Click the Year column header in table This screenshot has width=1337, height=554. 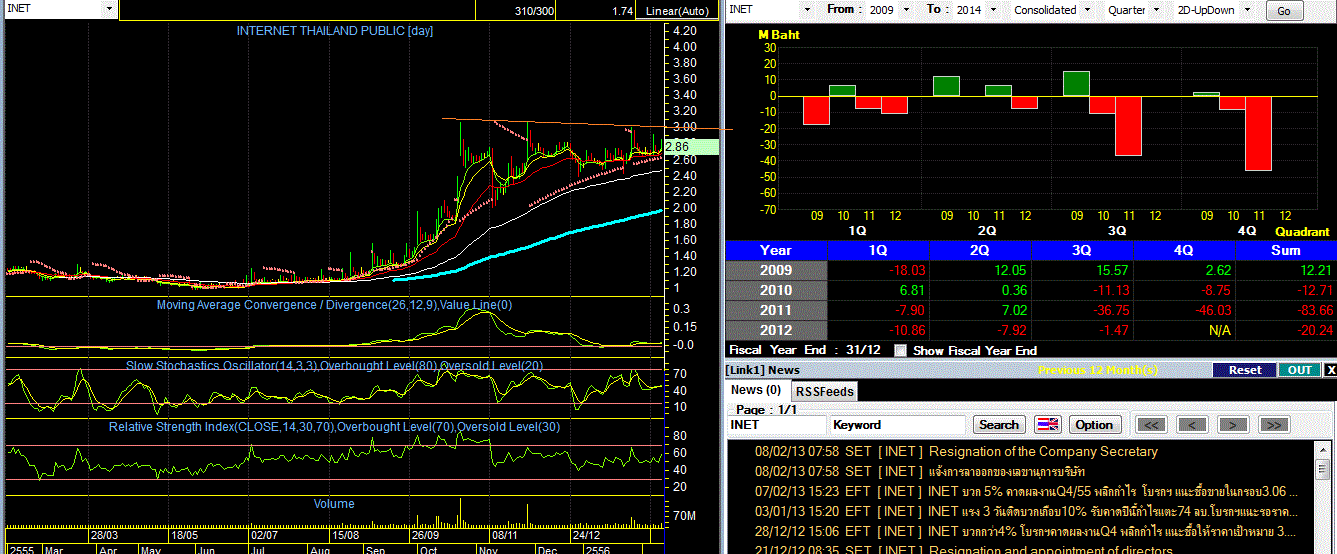(776, 250)
